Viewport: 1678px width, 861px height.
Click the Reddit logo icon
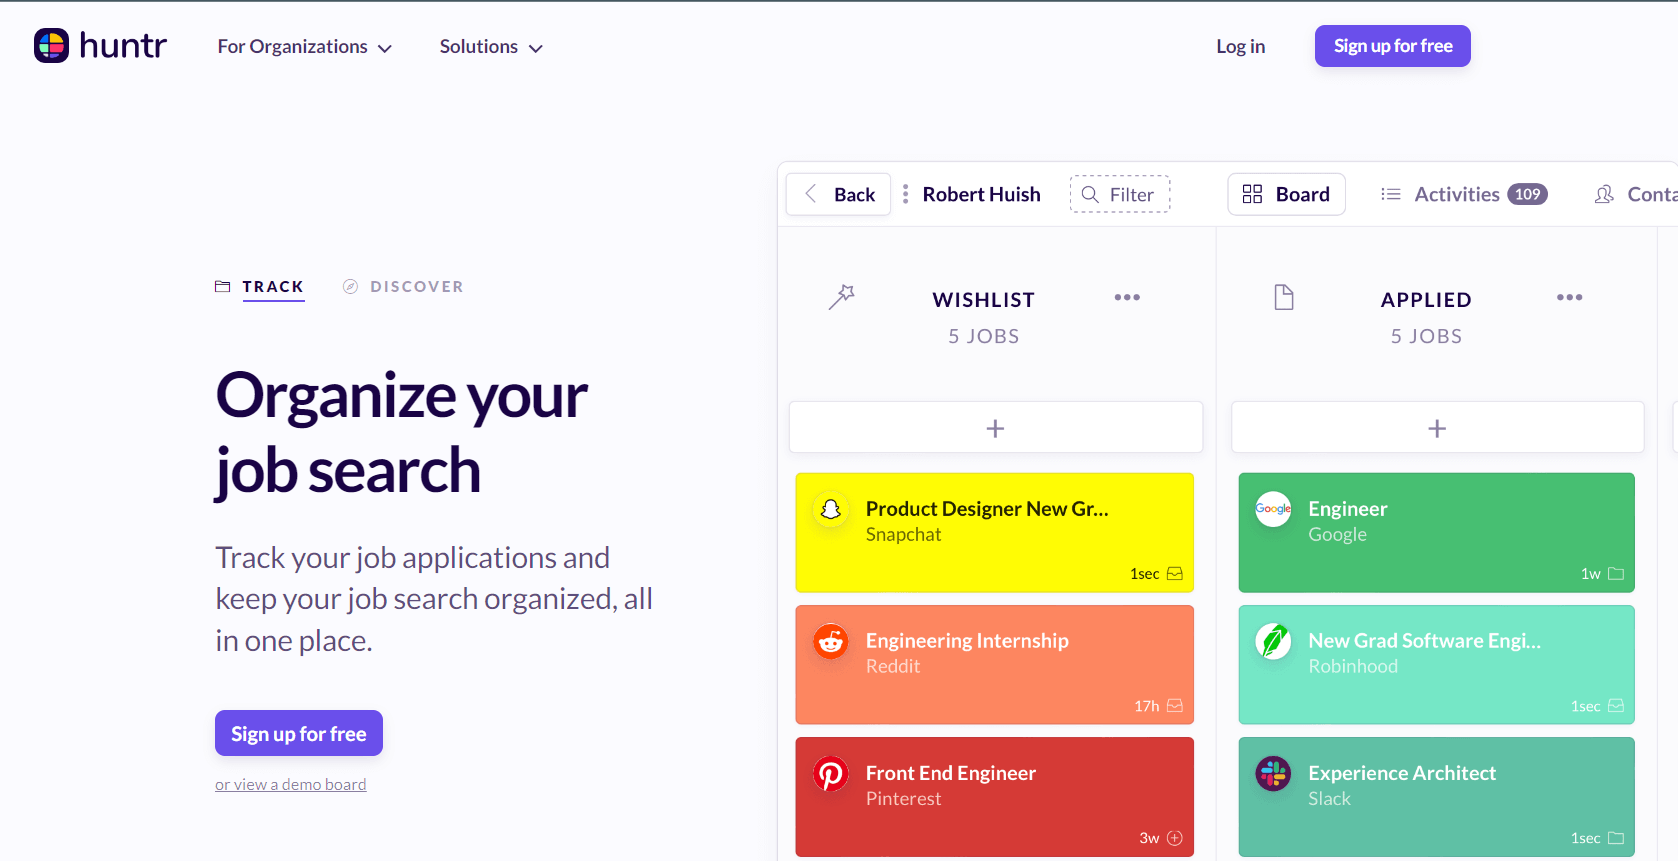831,641
